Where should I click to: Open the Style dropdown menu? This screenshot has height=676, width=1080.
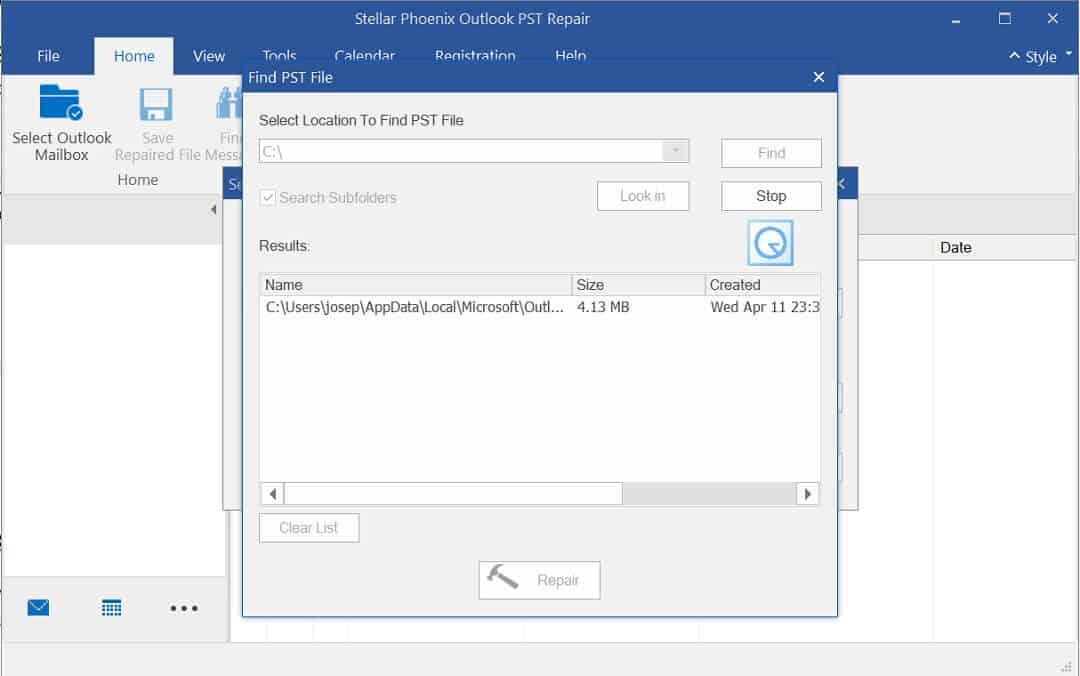(x=1068, y=53)
